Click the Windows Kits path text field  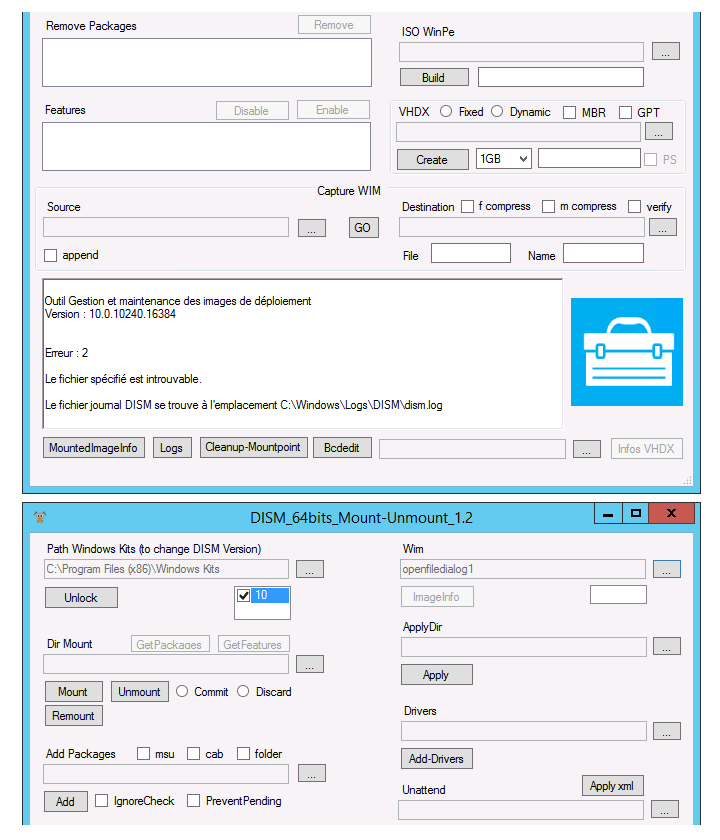[x=166, y=569]
